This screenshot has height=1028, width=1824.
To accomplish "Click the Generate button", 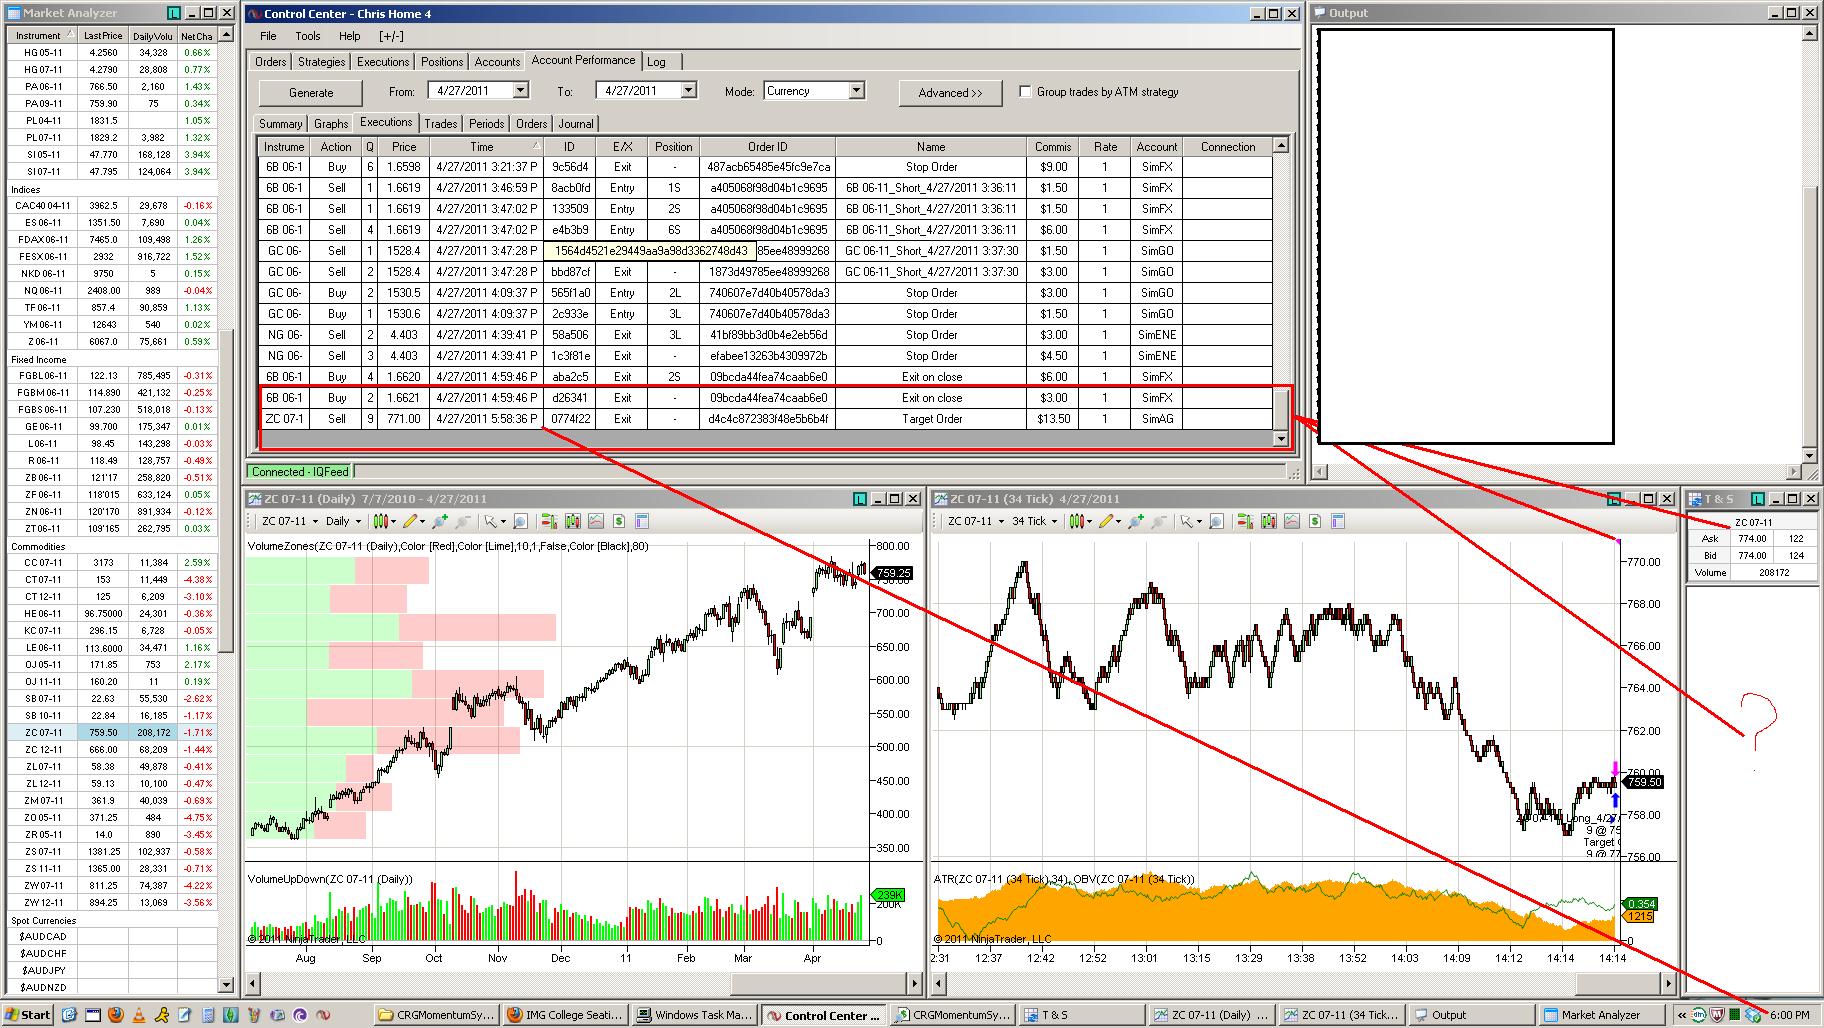I will (x=311, y=92).
